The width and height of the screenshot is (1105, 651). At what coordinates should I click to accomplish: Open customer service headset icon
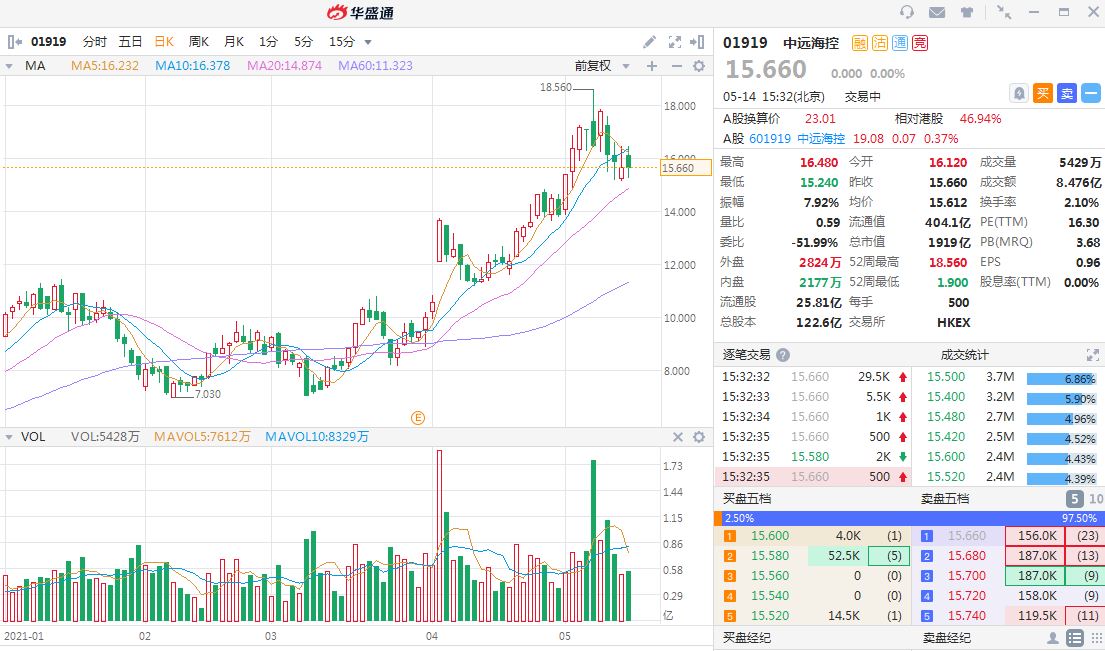907,12
